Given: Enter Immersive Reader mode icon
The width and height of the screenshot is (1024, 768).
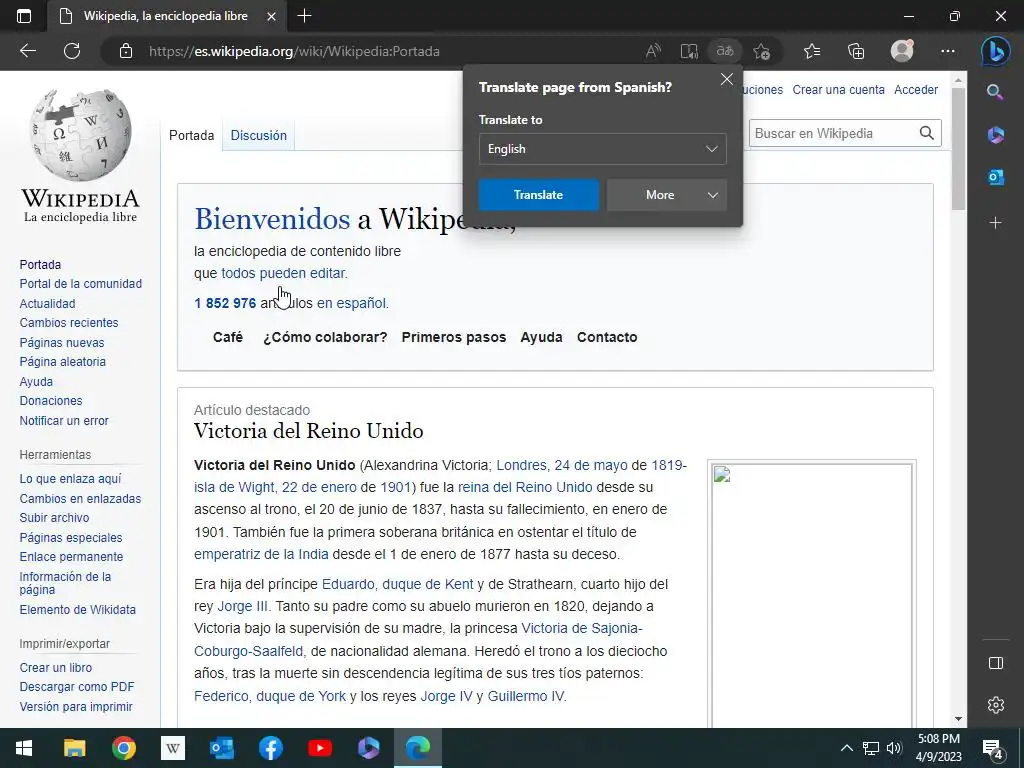Looking at the screenshot, I should 689,51.
